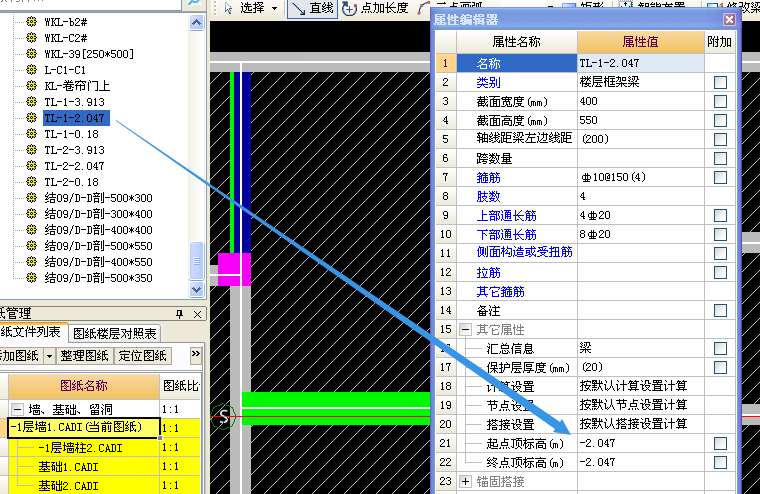The height and width of the screenshot is (494, 760).
Task: Collapse the 墙、基础、留洞 drawing group
Action: [17, 410]
